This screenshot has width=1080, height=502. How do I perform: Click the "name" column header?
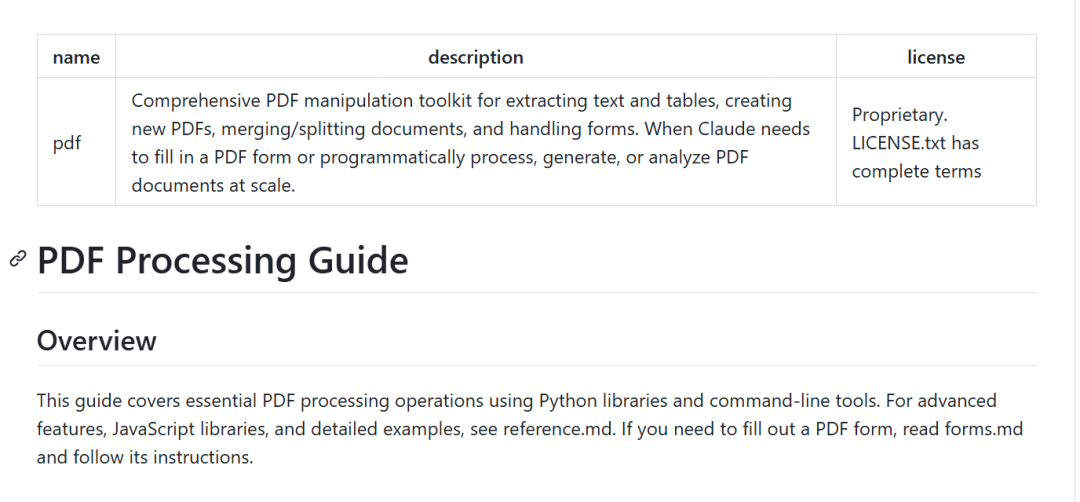coord(76,57)
